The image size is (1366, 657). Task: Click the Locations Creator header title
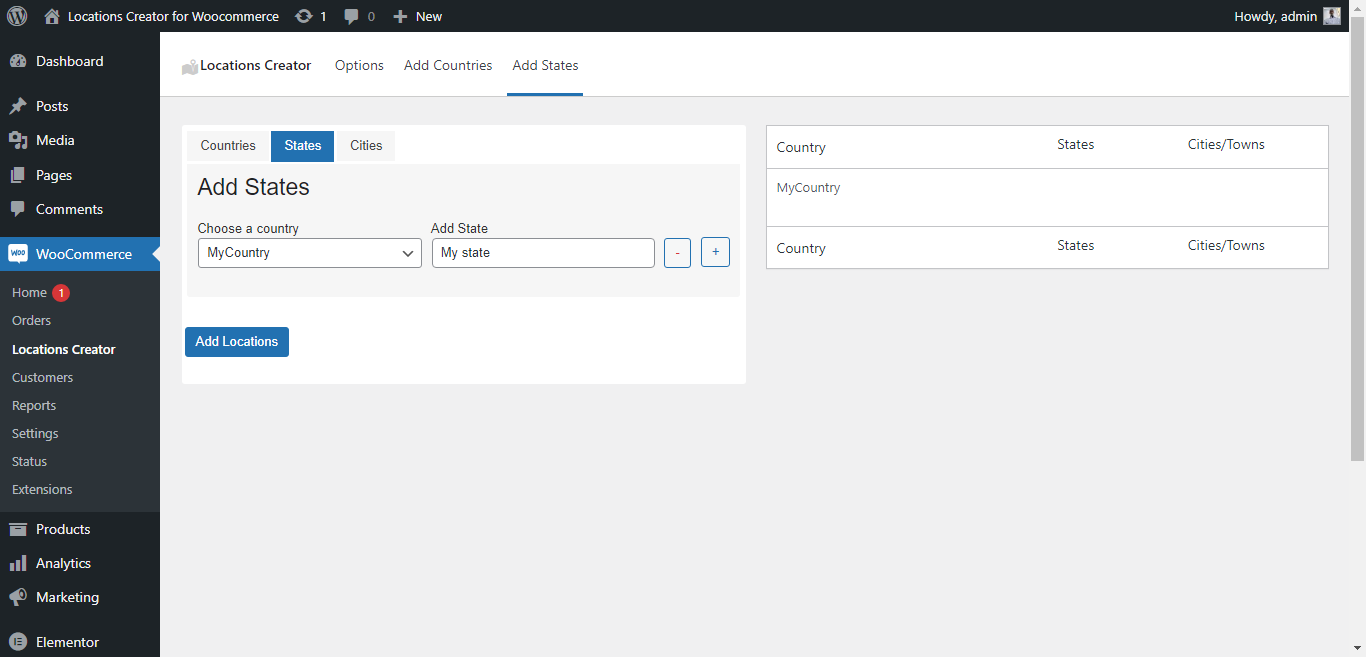(x=256, y=65)
